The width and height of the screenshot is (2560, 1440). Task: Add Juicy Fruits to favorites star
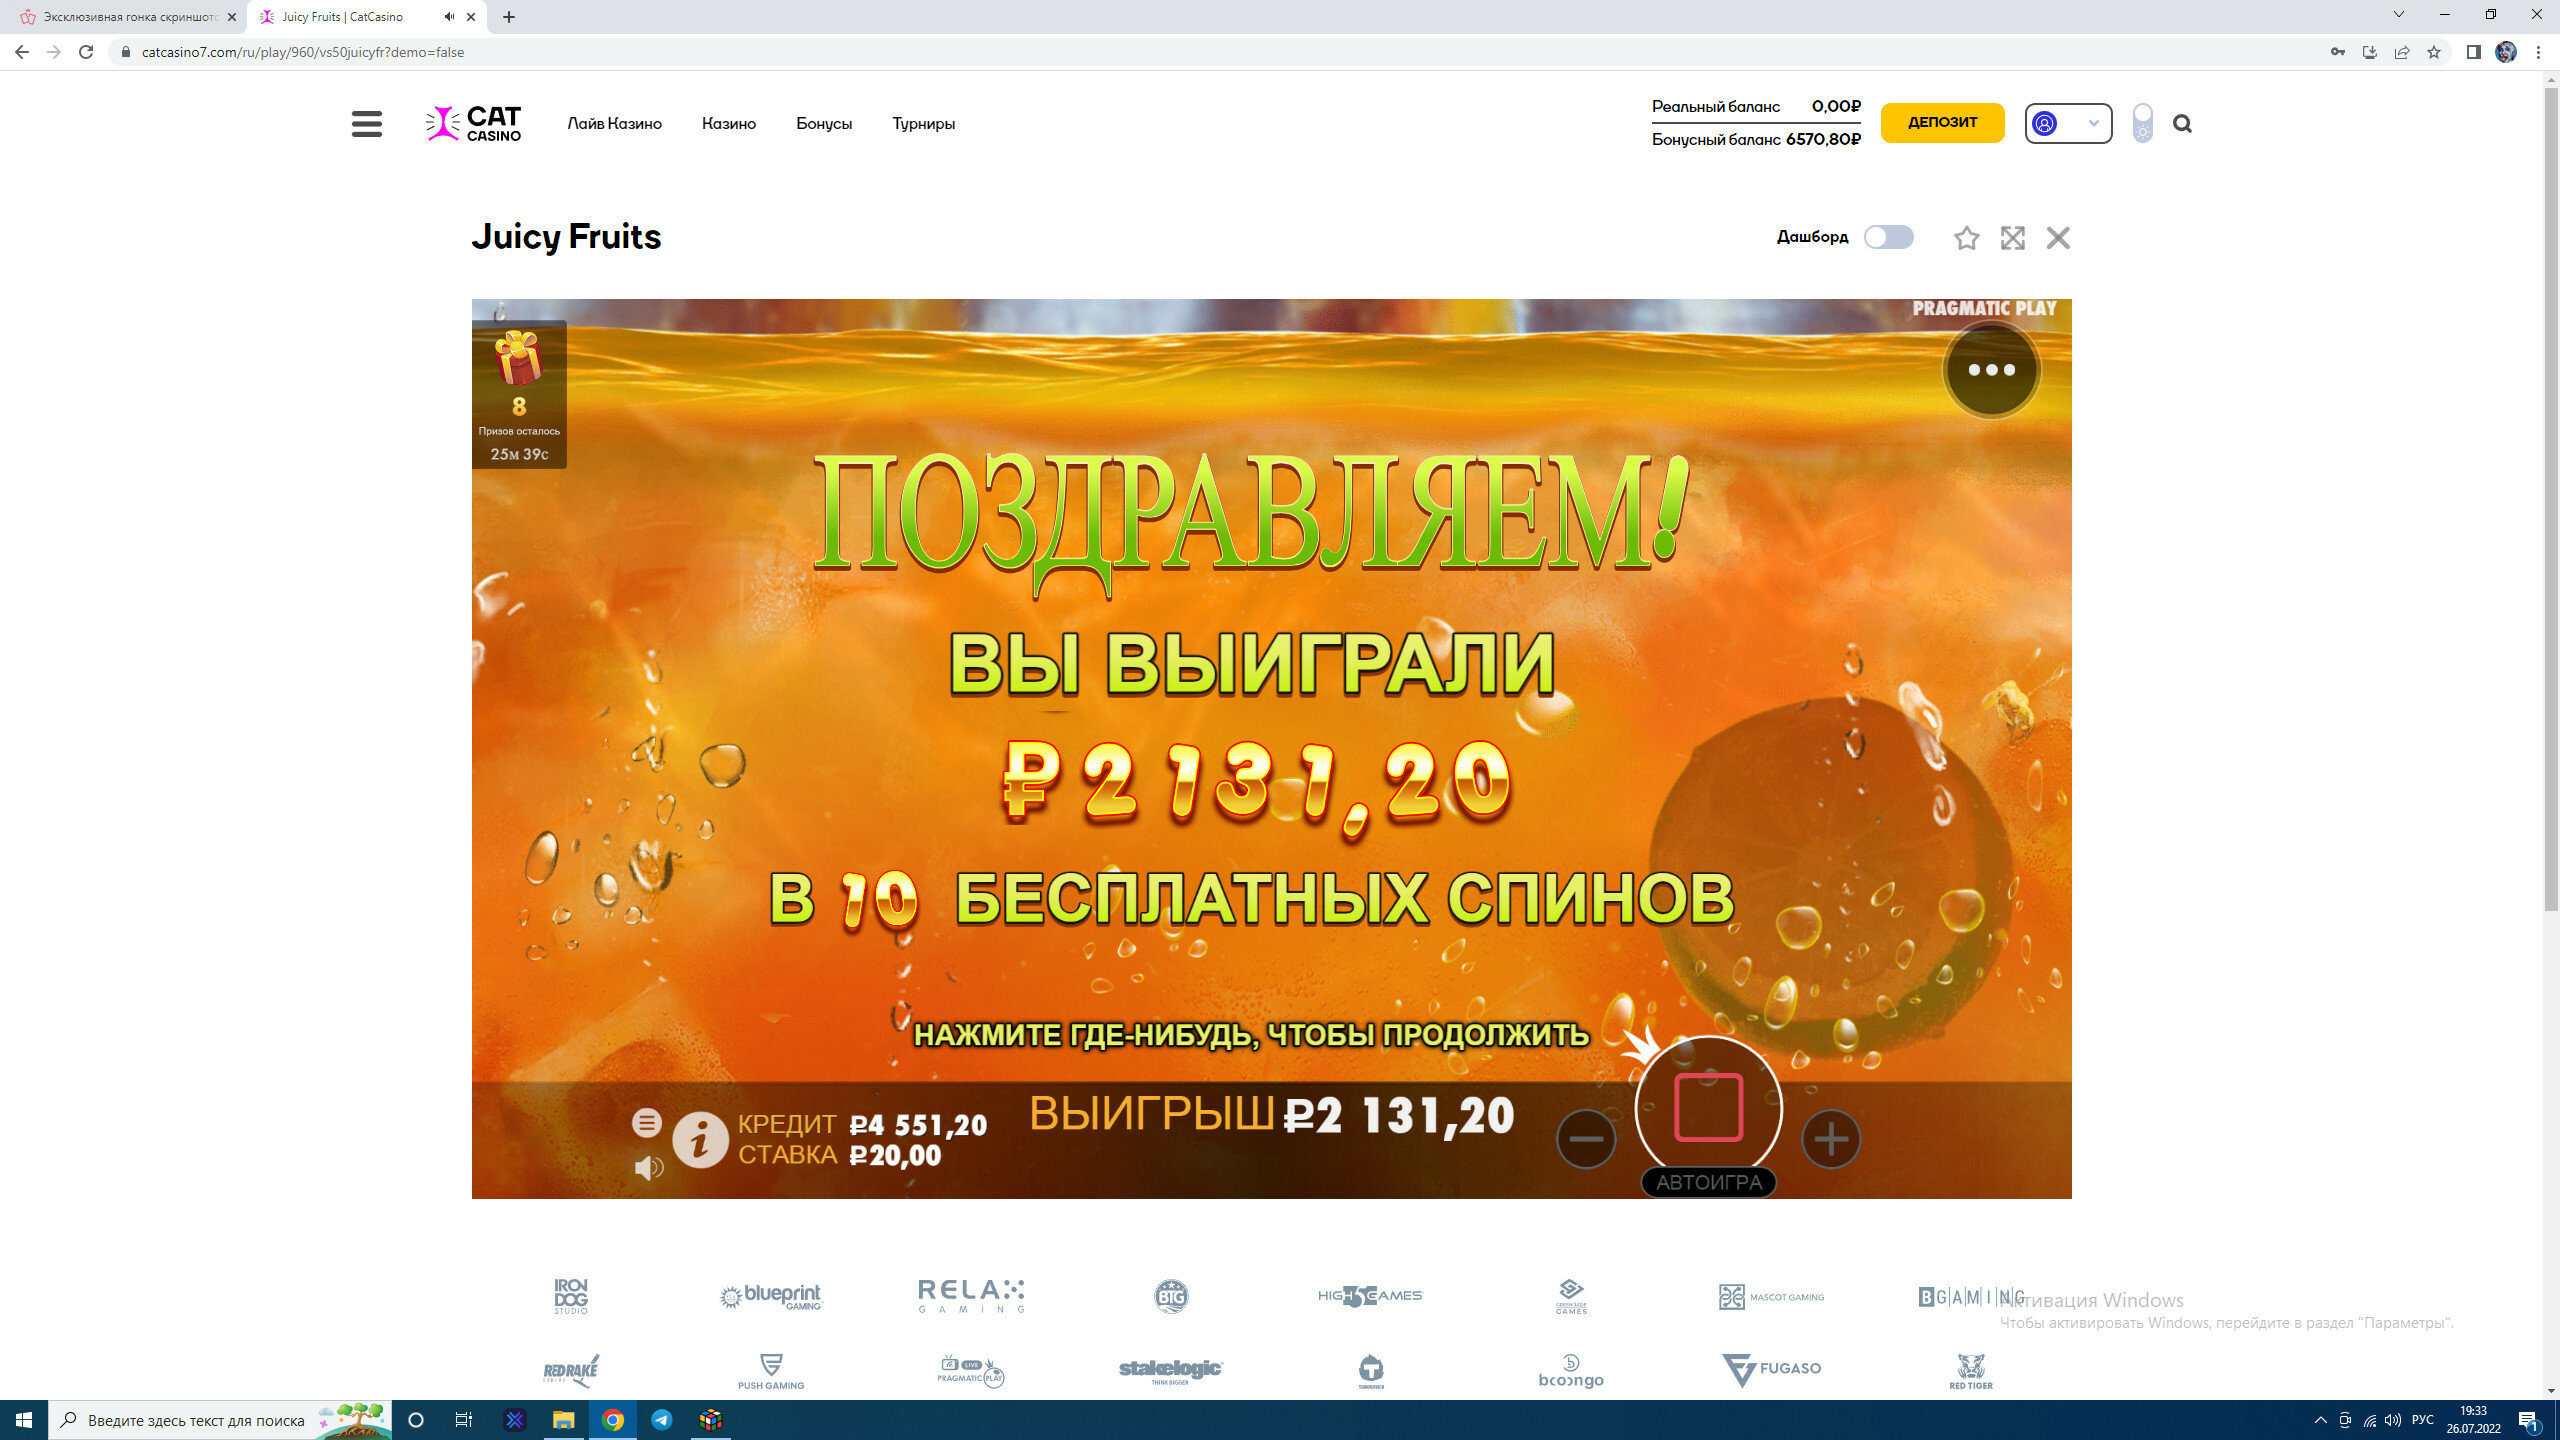click(1966, 238)
